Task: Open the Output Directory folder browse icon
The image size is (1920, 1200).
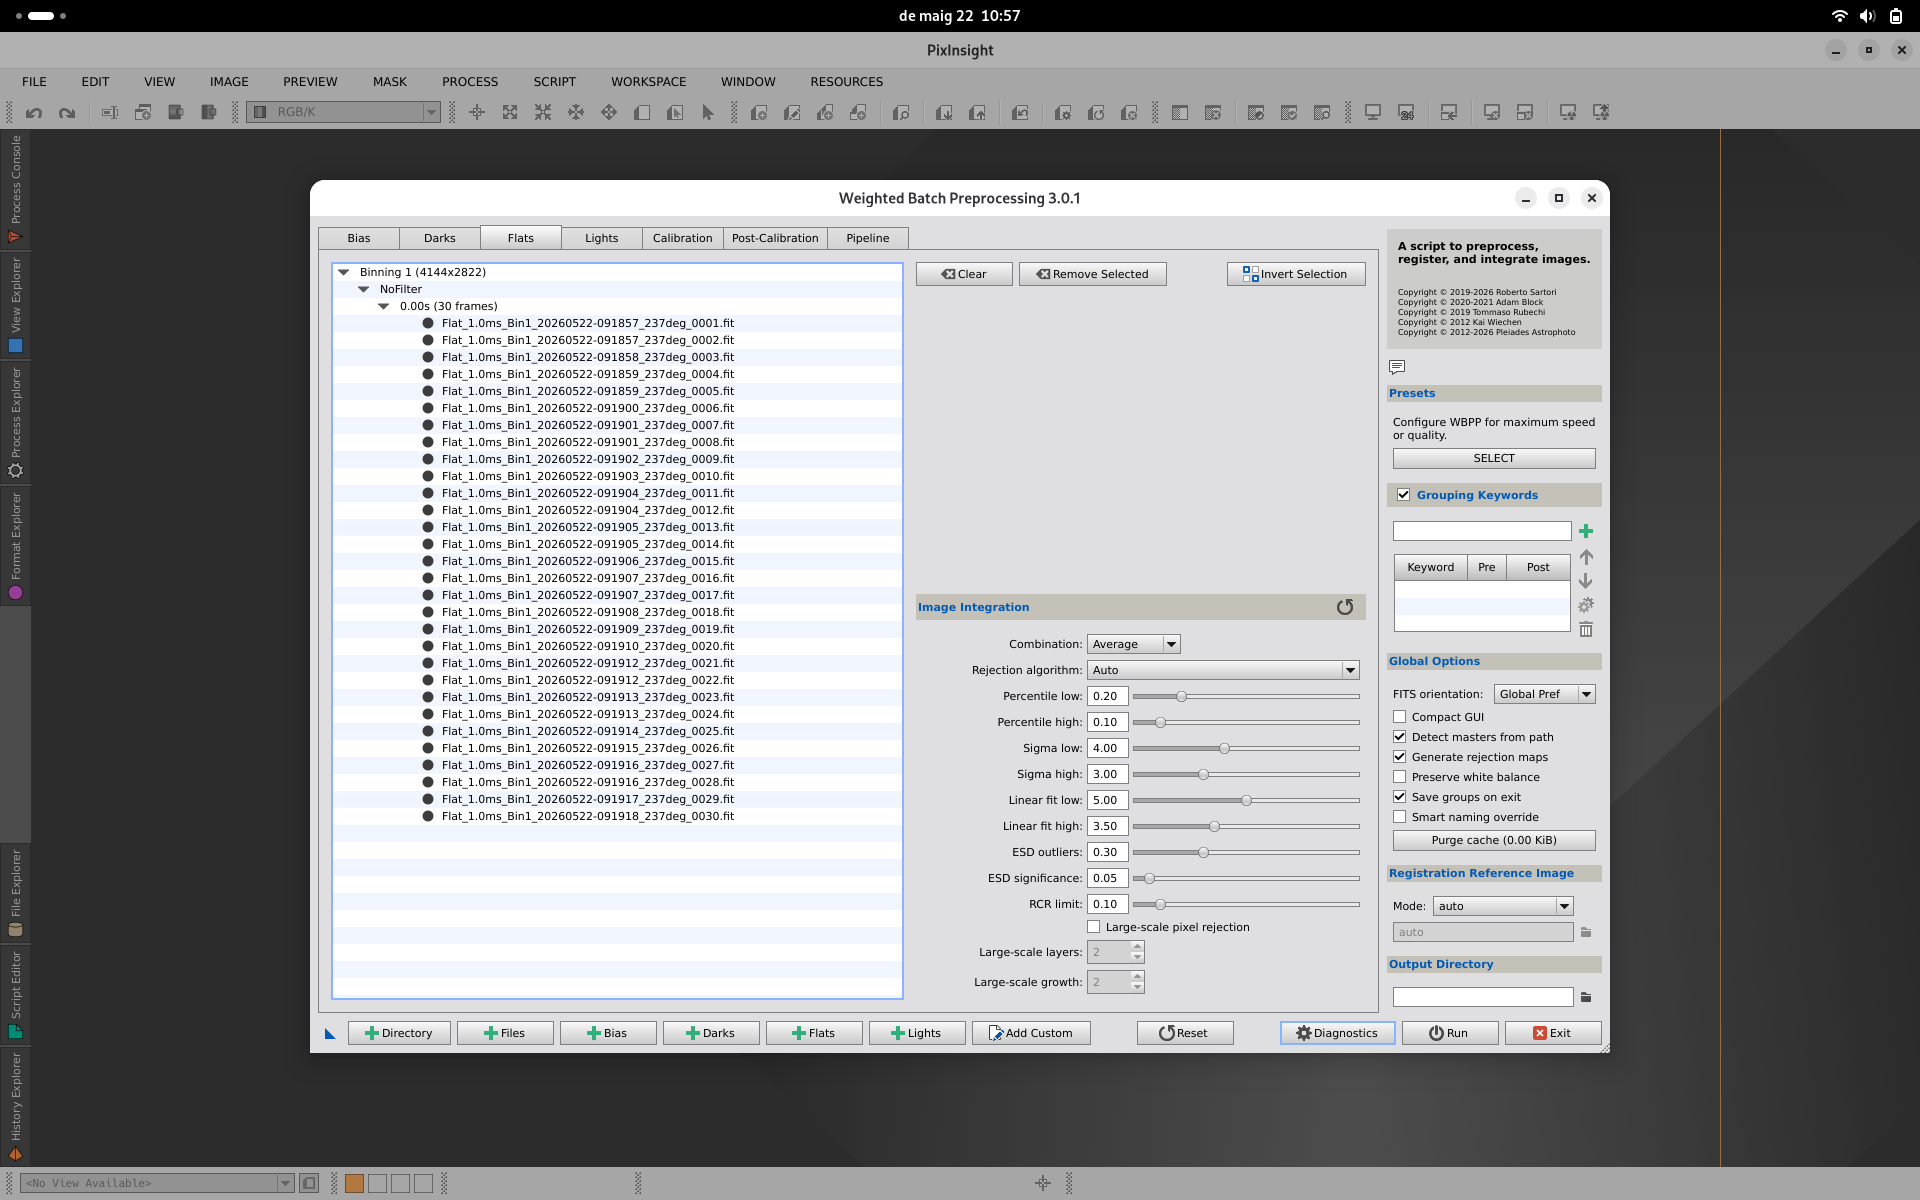Action: 1586,997
